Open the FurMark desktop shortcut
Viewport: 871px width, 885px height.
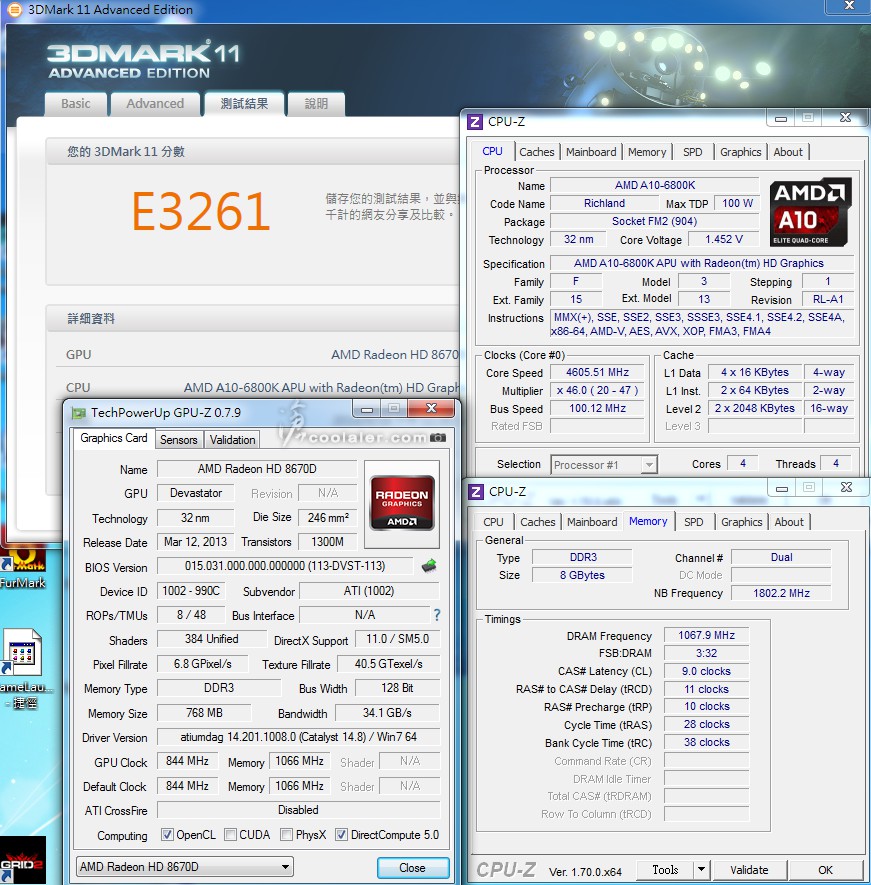[x=23, y=567]
